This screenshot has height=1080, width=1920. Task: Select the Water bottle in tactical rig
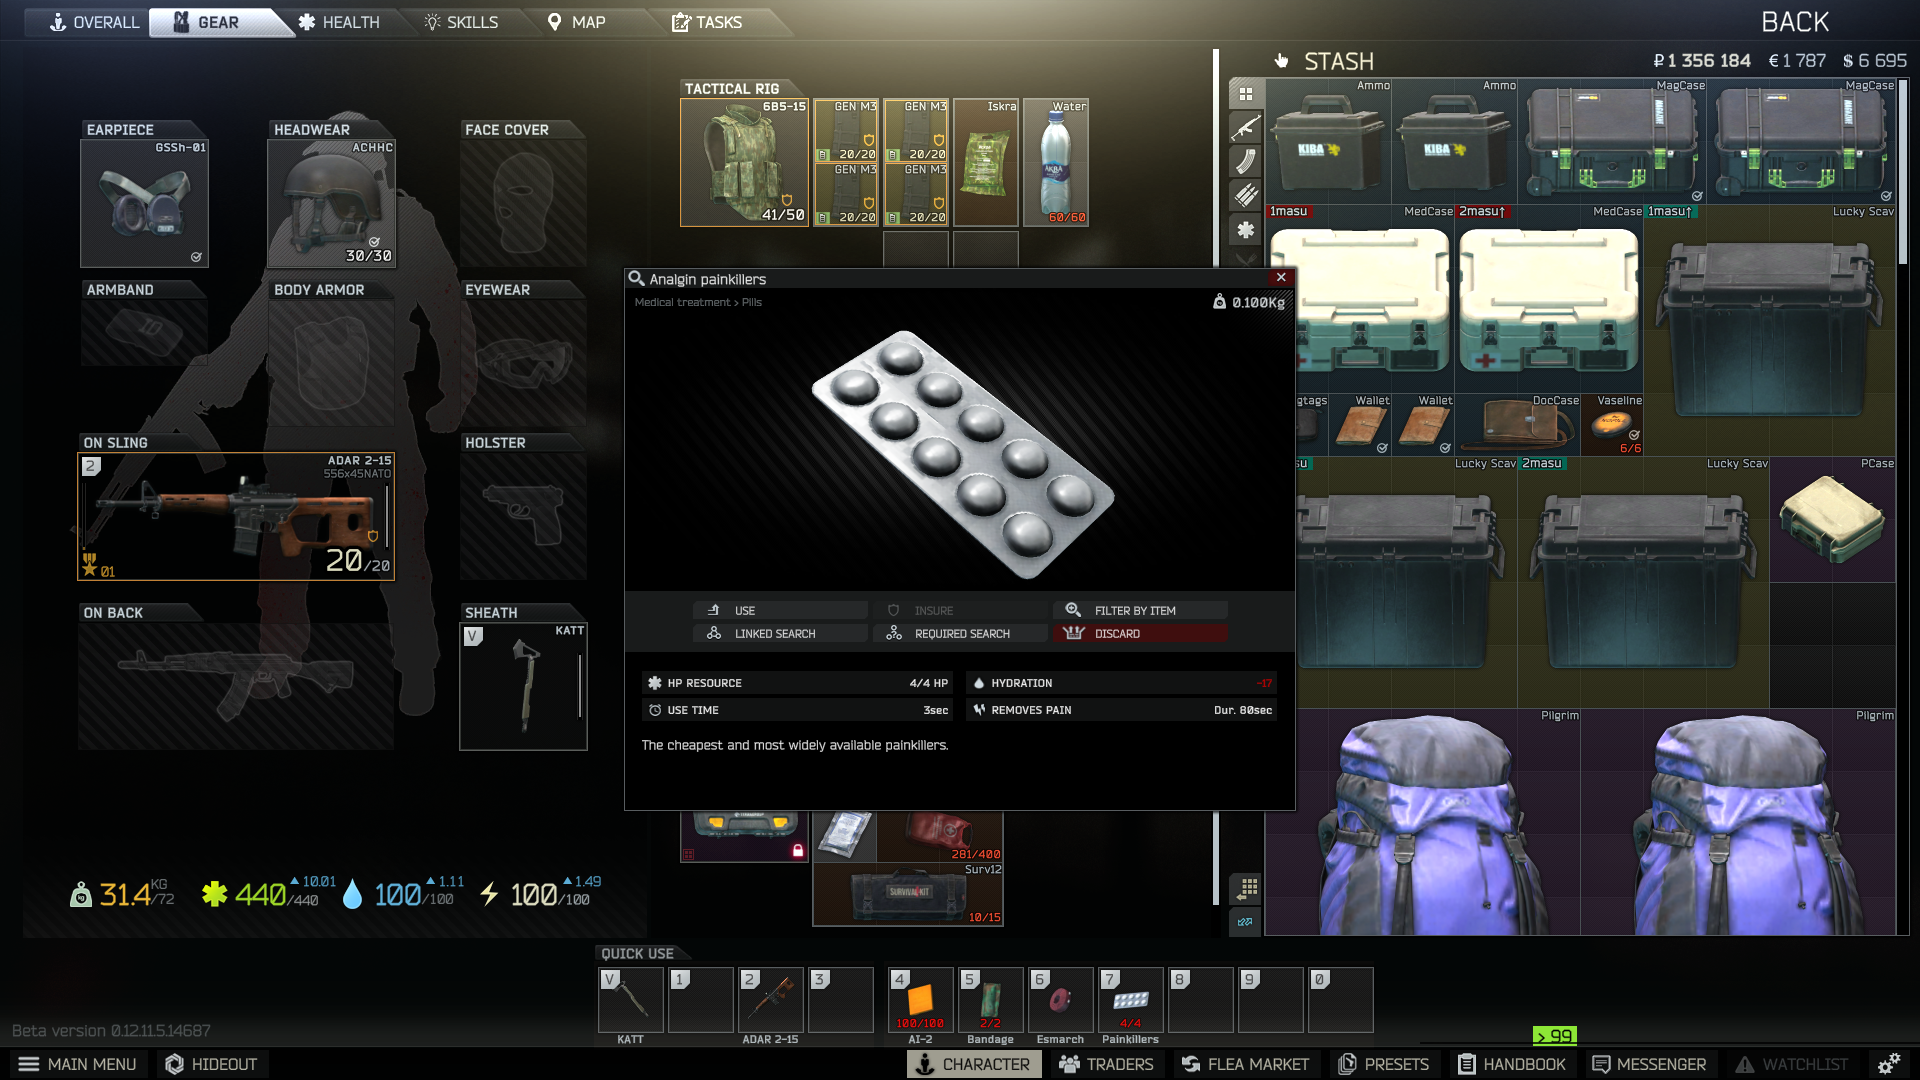click(x=1056, y=162)
